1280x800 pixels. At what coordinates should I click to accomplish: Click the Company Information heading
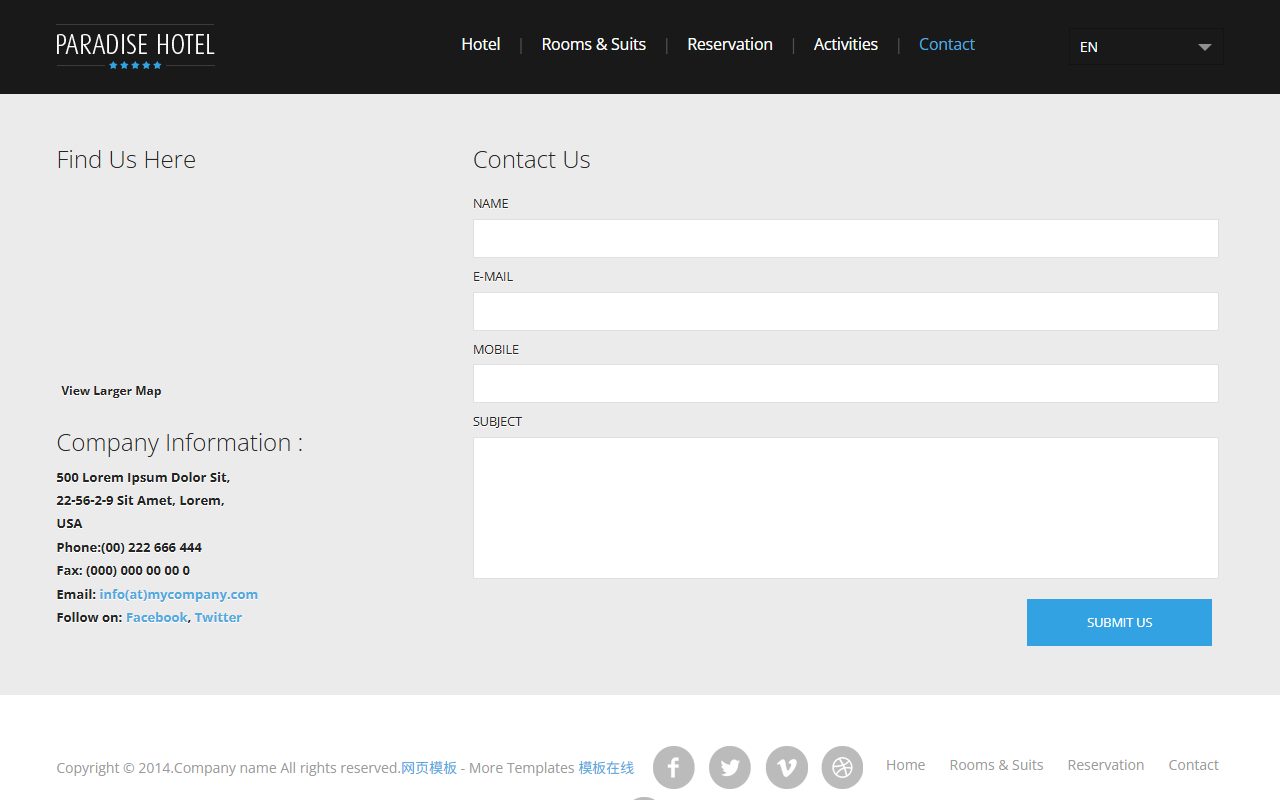180,443
